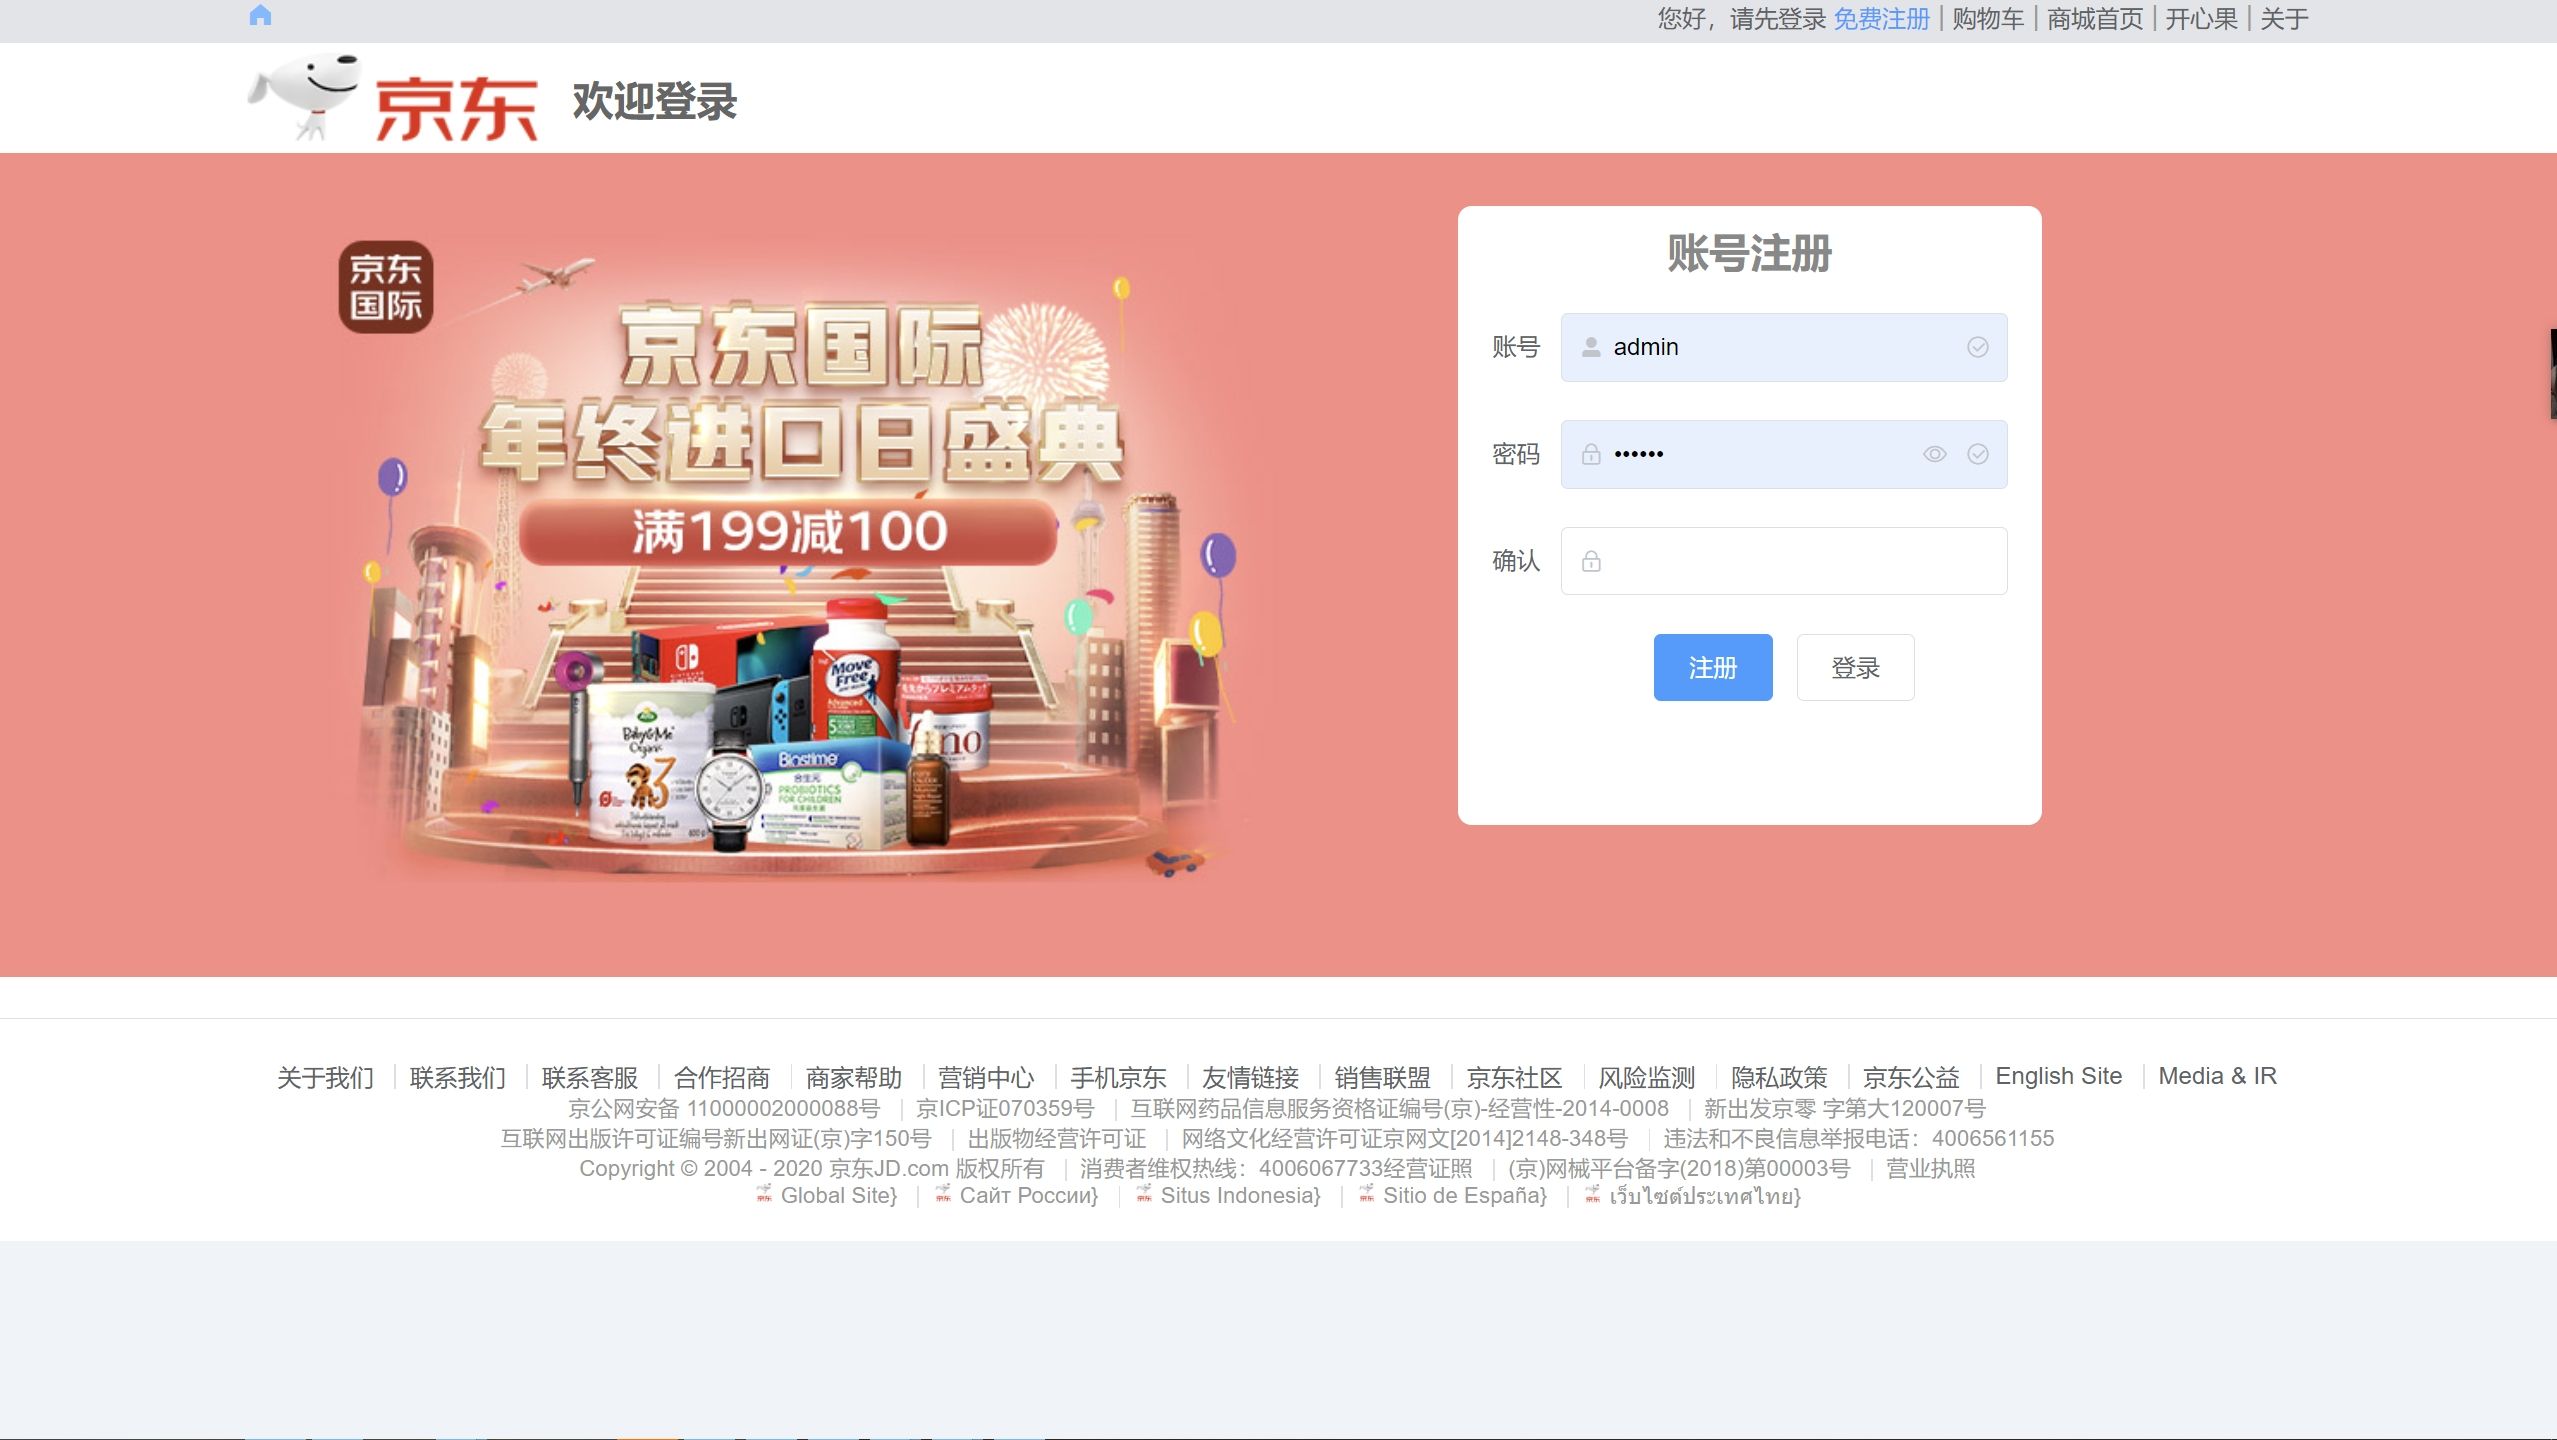Open English Site footer link
Viewport: 2557px width, 1440px height.
(2058, 1076)
